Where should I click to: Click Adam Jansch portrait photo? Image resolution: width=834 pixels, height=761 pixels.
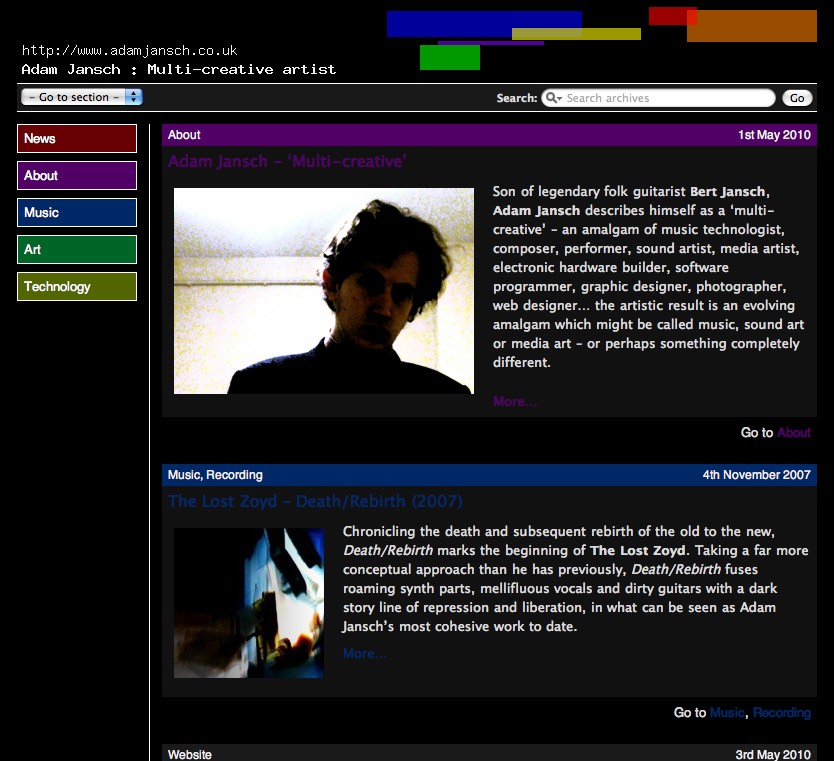pyautogui.click(x=323, y=291)
